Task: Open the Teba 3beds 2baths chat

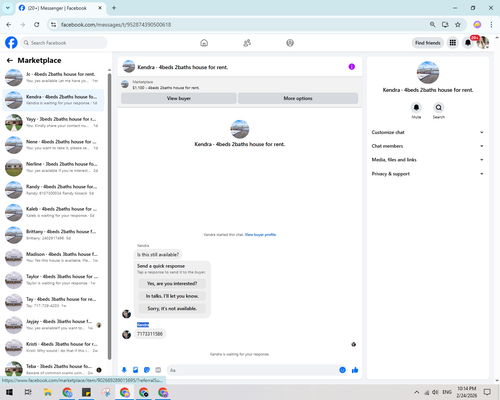Action: pyautogui.click(x=53, y=369)
